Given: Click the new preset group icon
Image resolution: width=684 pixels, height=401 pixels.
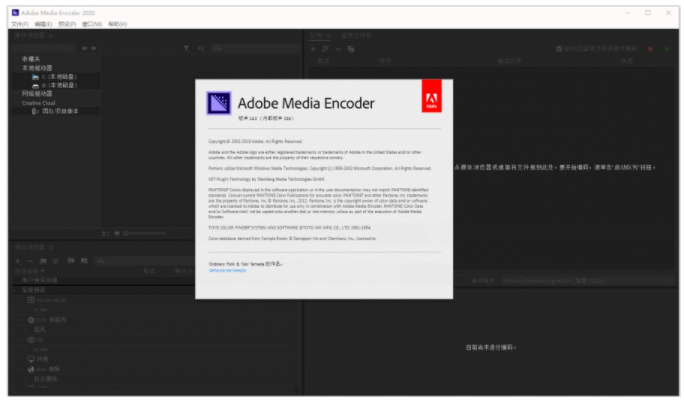Looking at the screenshot, I should (43, 261).
